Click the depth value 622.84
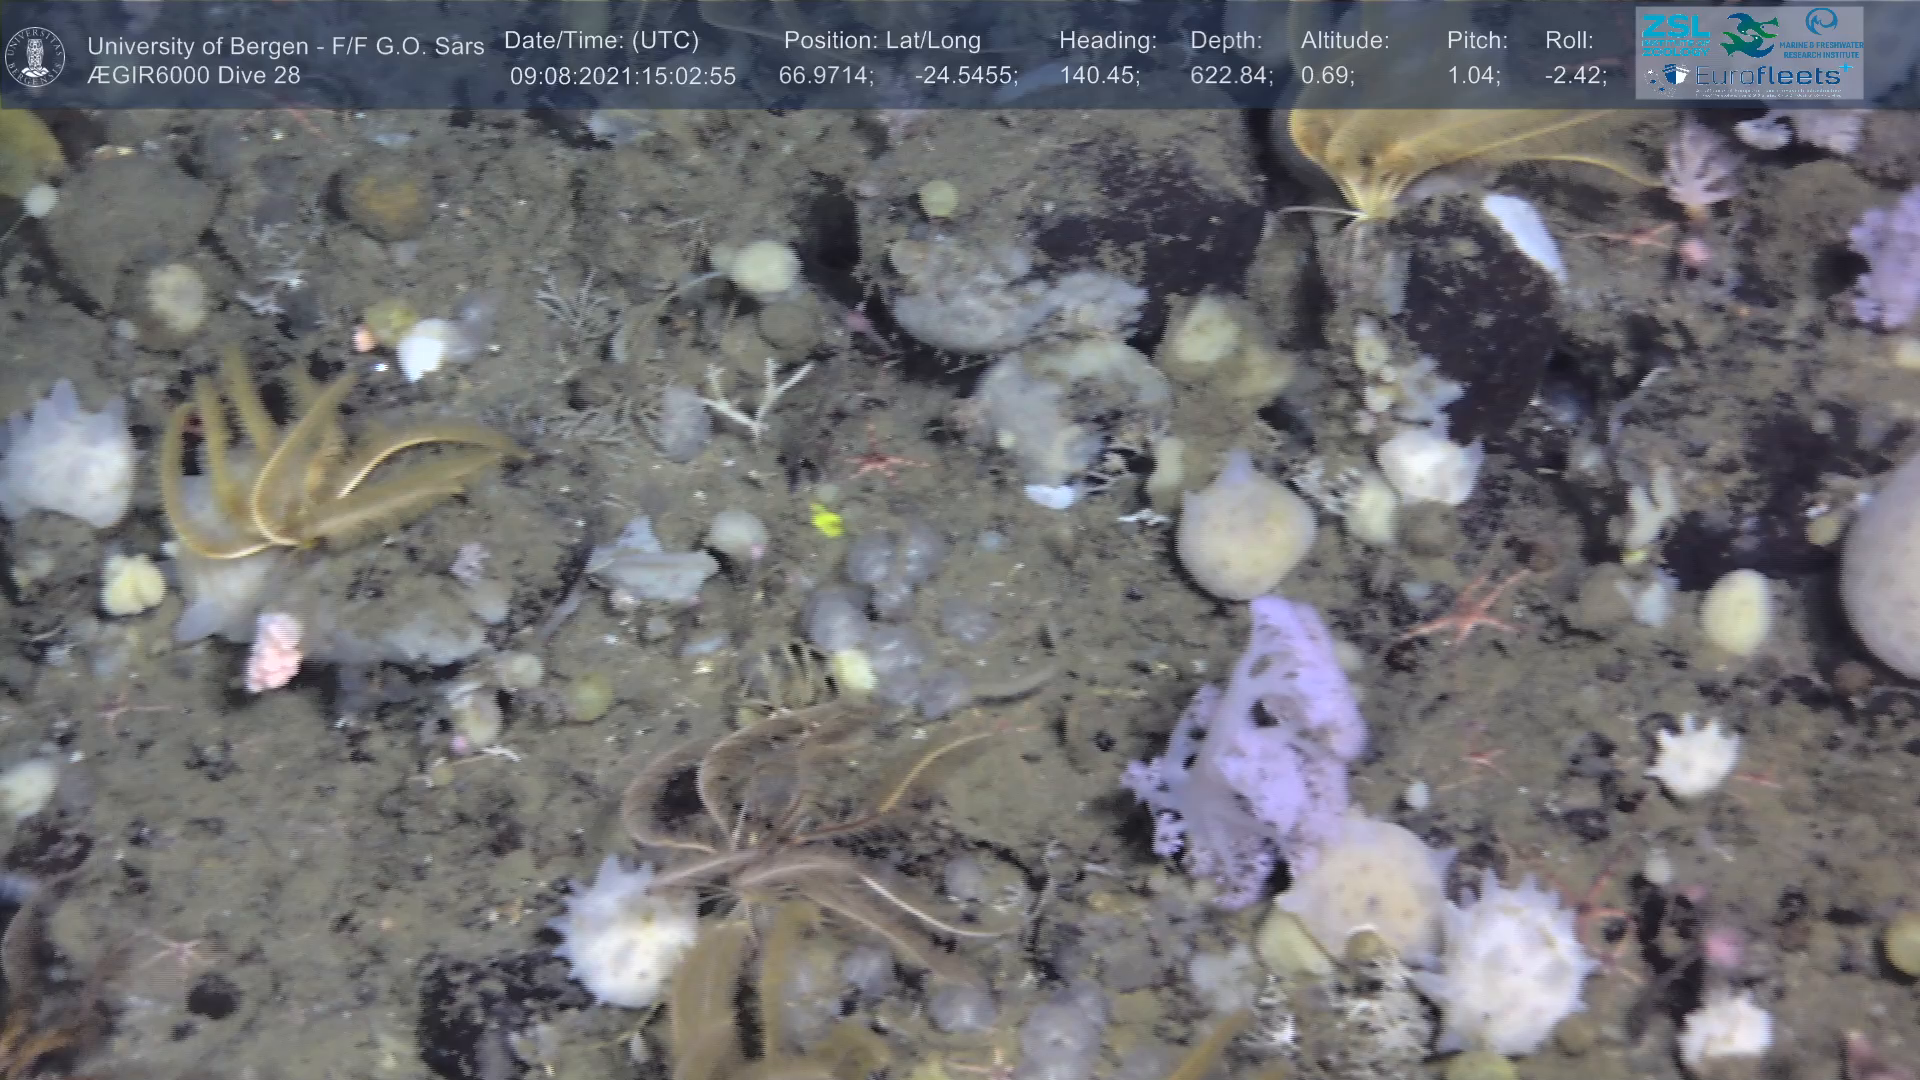Image resolution: width=1920 pixels, height=1080 pixels. click(1230, 76)
